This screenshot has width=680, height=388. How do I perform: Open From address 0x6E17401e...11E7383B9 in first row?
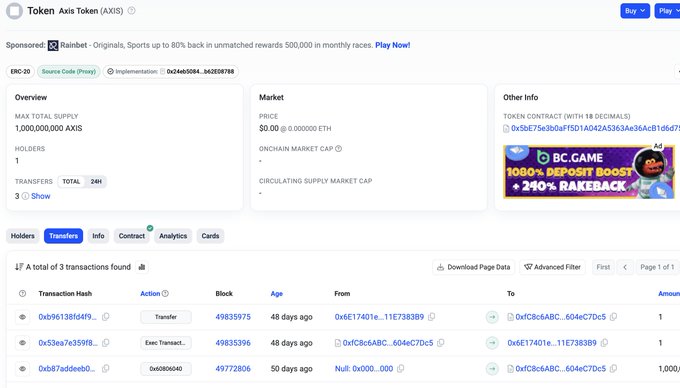[x=379, y=317]
